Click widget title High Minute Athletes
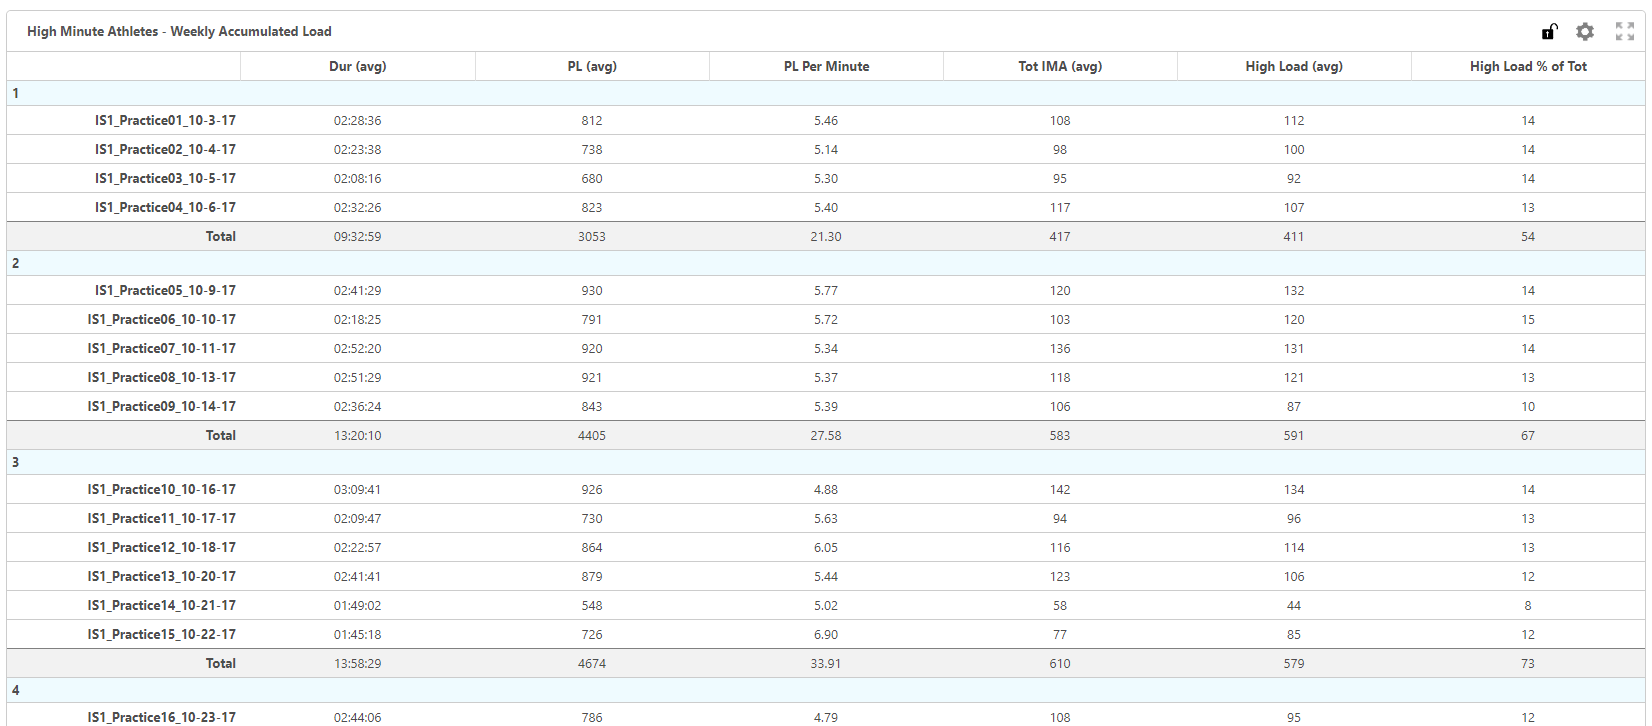Image resolution: width=1652 pixels, height=726 pixels. pos(179,31)
